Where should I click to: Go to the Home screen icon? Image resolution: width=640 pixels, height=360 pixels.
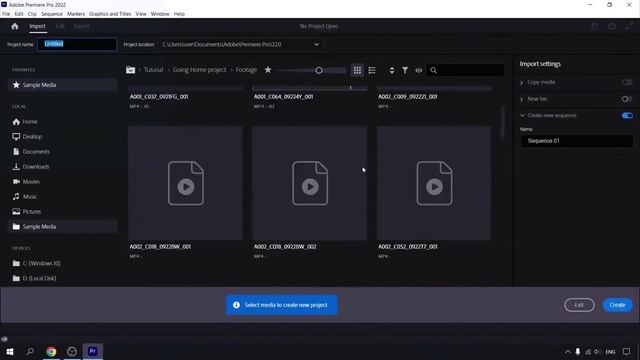click(x=15, y=26)
